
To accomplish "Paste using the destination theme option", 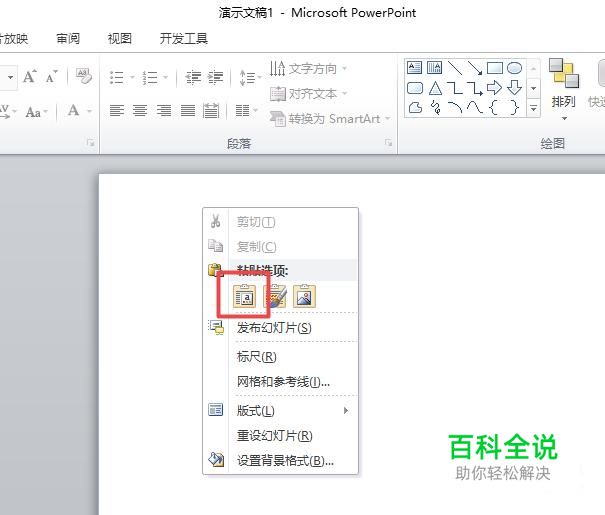I will (245, 296).
